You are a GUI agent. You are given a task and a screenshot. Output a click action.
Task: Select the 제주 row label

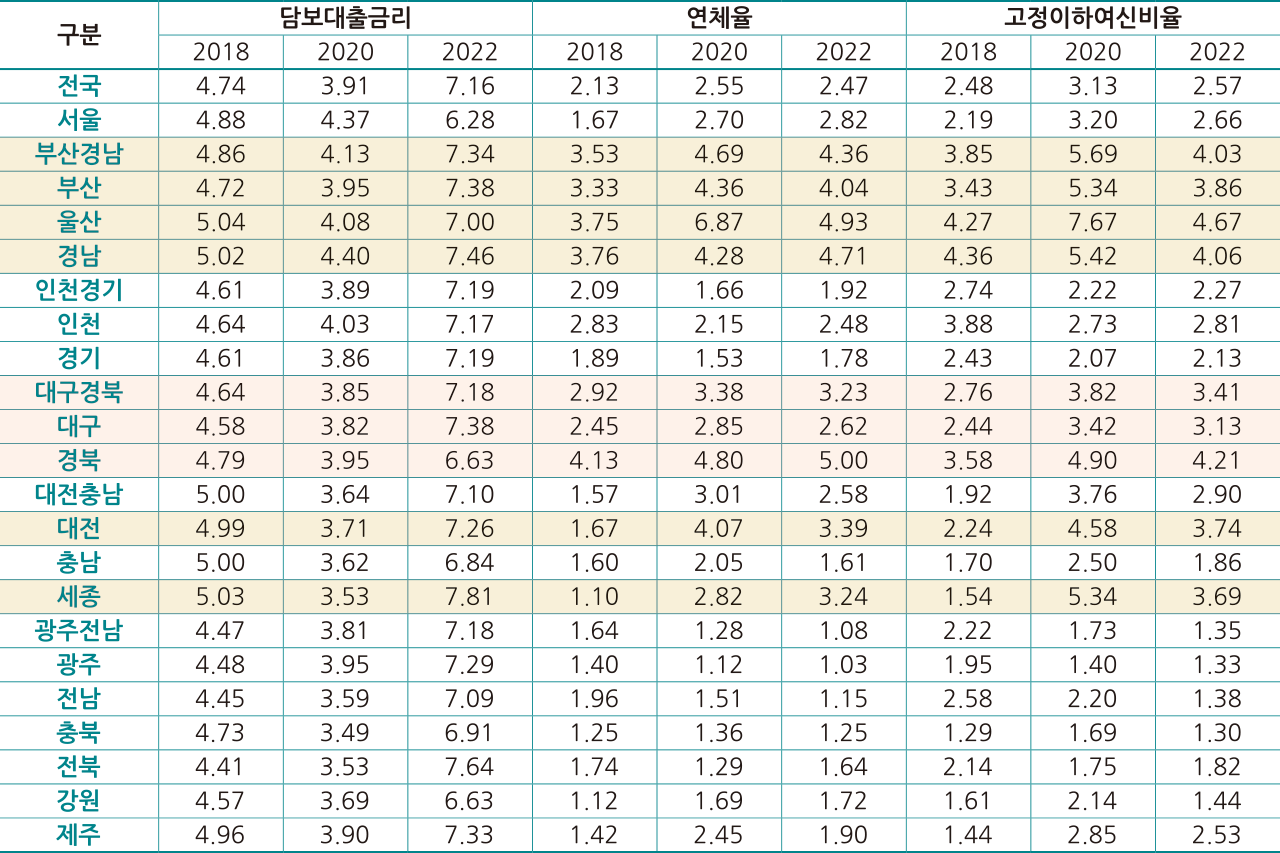(79, 834)
